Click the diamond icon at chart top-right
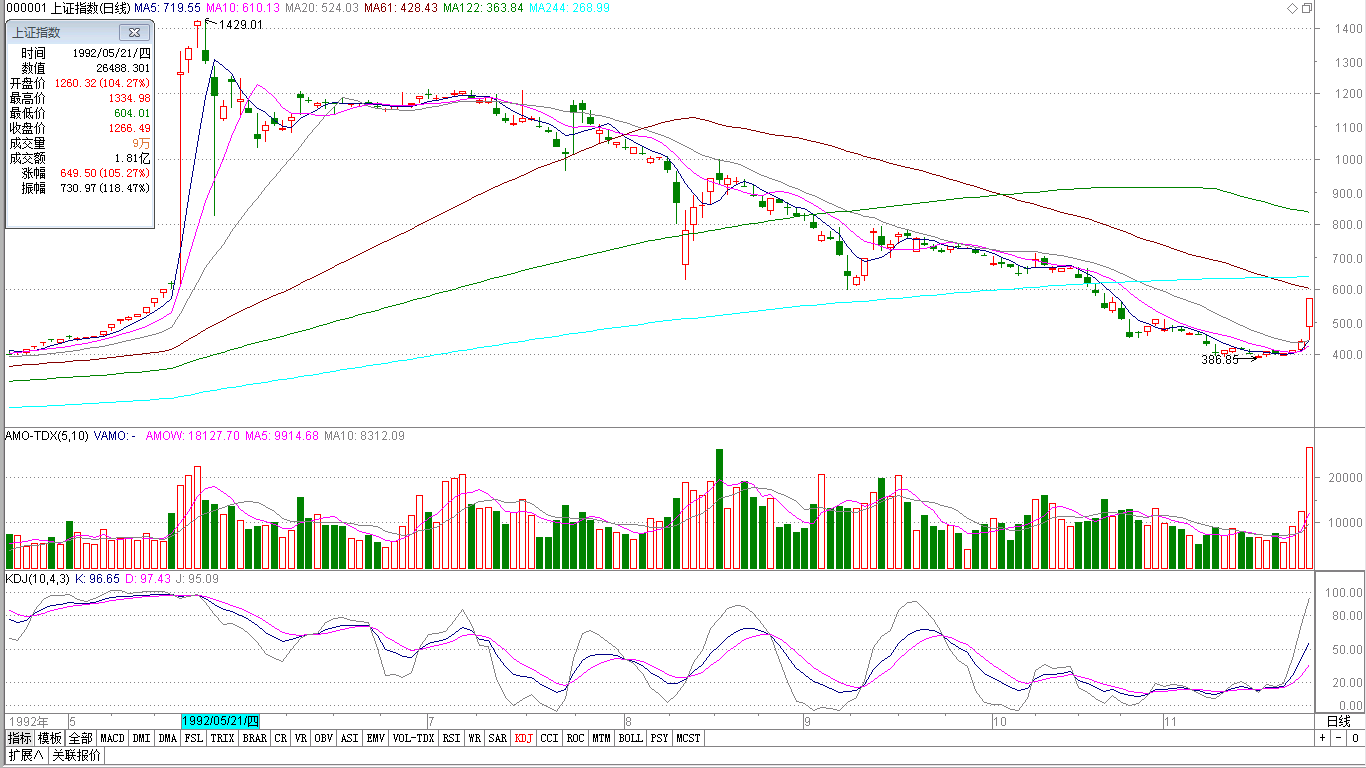Viewport: 1366px width, 768px height. click(1293, 8)
